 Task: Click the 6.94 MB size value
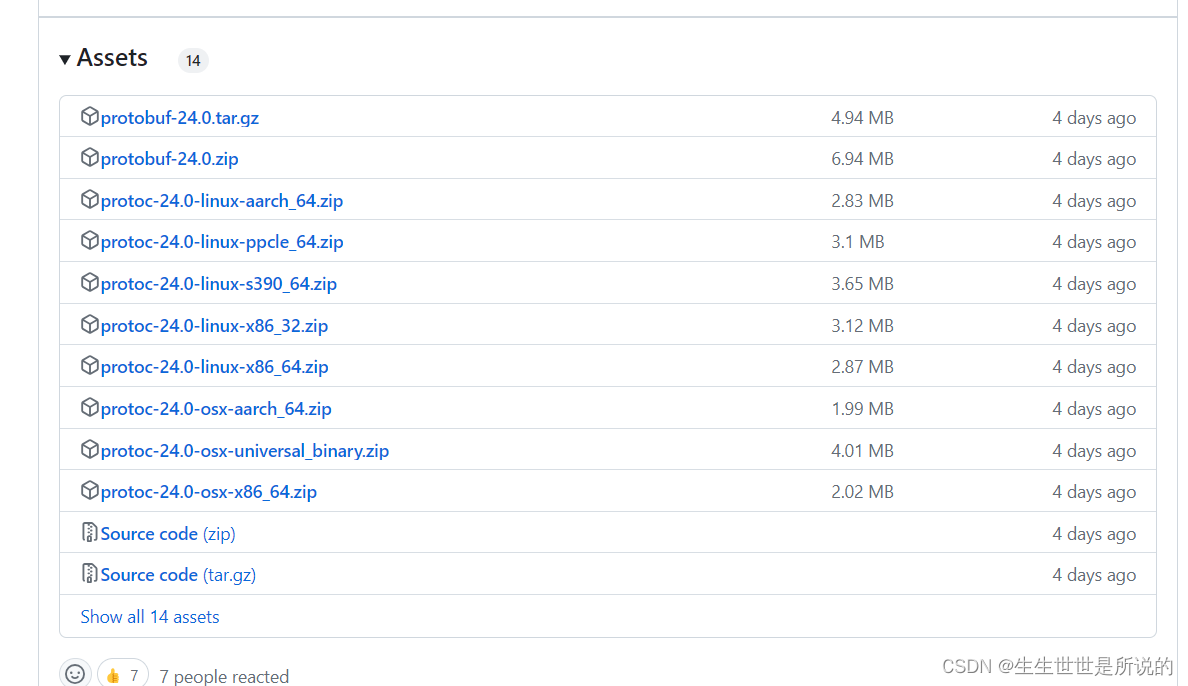862,159
